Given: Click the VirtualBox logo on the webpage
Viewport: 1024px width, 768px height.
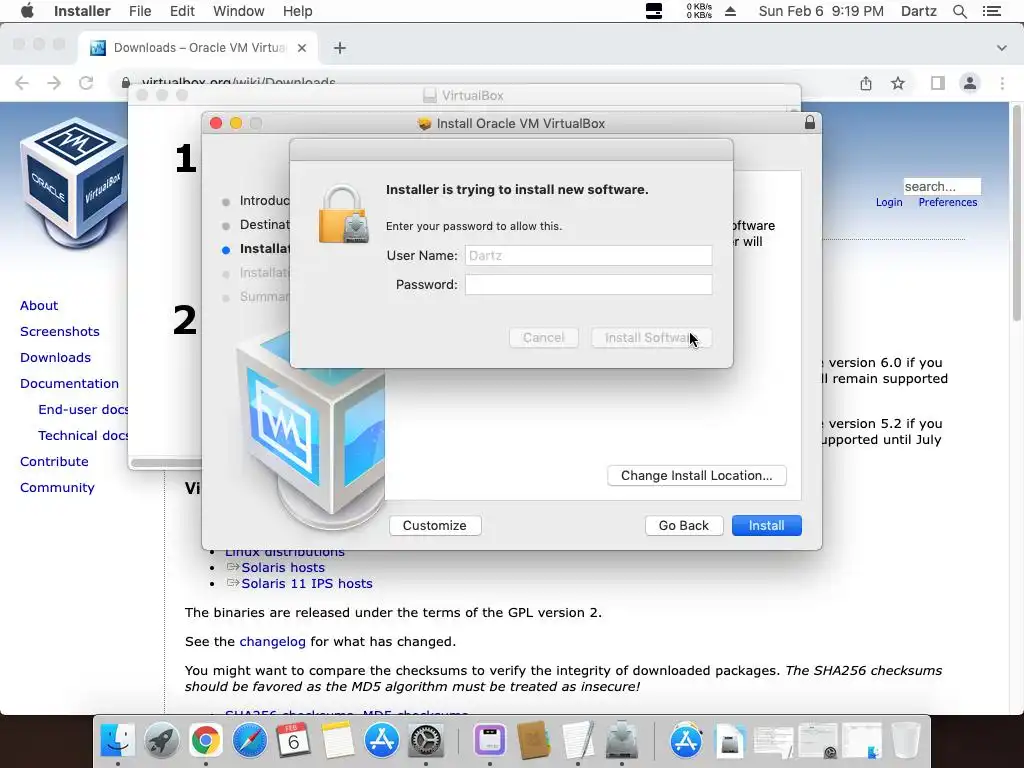Looking at the screenshot, I should click(x=74, y=184).
